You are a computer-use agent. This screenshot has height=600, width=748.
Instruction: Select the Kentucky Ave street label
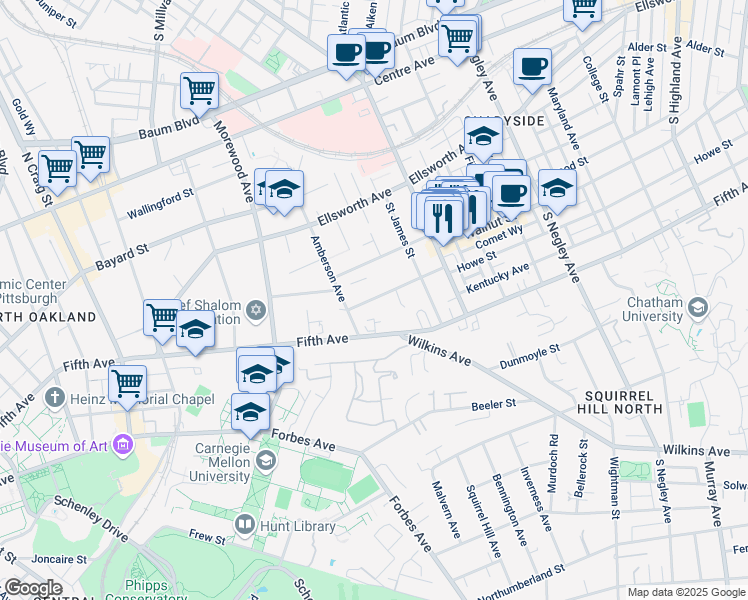pyautogui.click(x=498, y=278)
